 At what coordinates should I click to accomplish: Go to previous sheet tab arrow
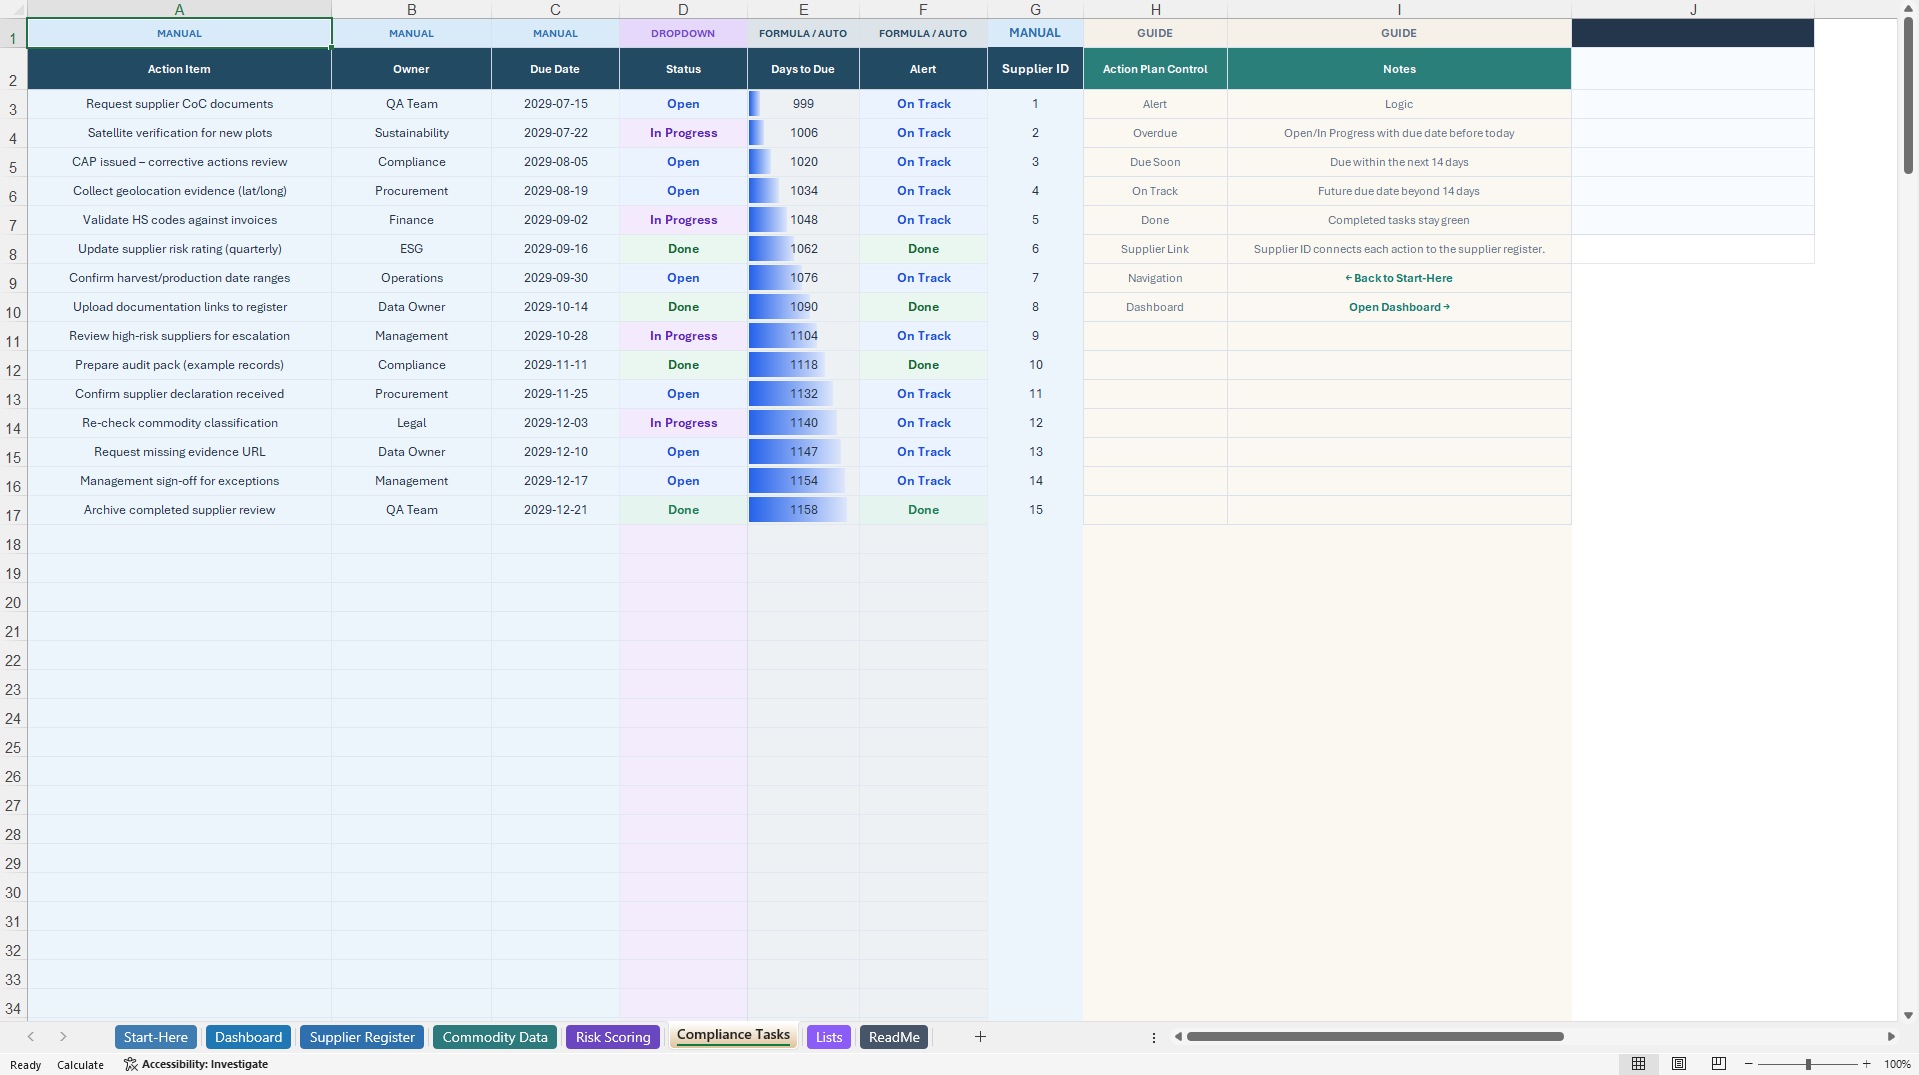pyautogui.click(x=31, y=1037)
